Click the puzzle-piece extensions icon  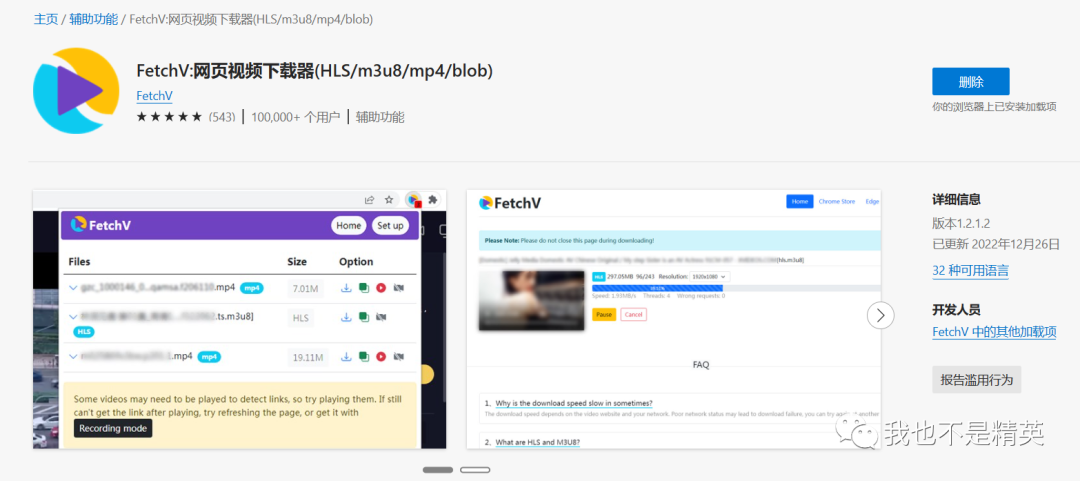point(433,199)
